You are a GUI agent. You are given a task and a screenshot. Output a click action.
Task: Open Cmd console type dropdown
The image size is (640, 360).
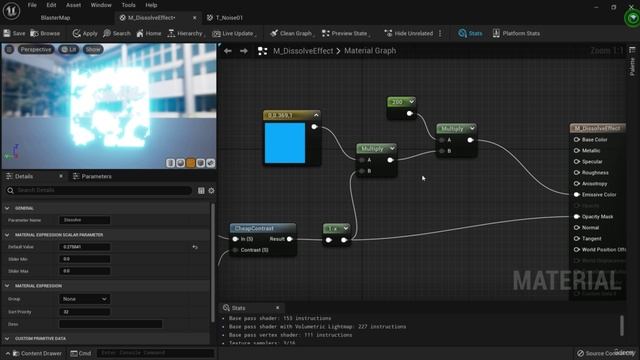[x=80, y=353]
